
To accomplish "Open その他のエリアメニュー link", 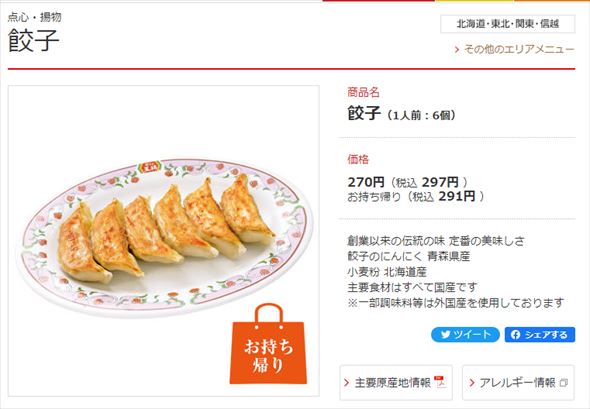I will coord(515,49).
